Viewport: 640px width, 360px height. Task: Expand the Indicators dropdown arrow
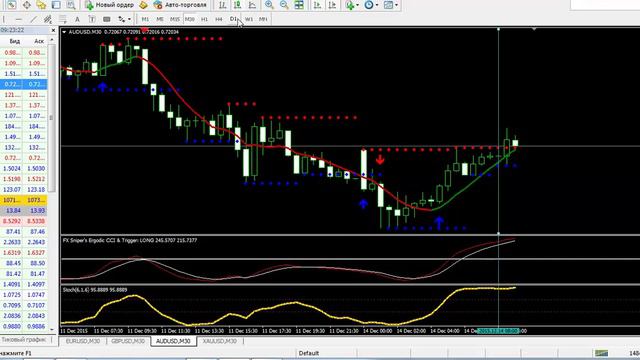click(x=358, y=5)
